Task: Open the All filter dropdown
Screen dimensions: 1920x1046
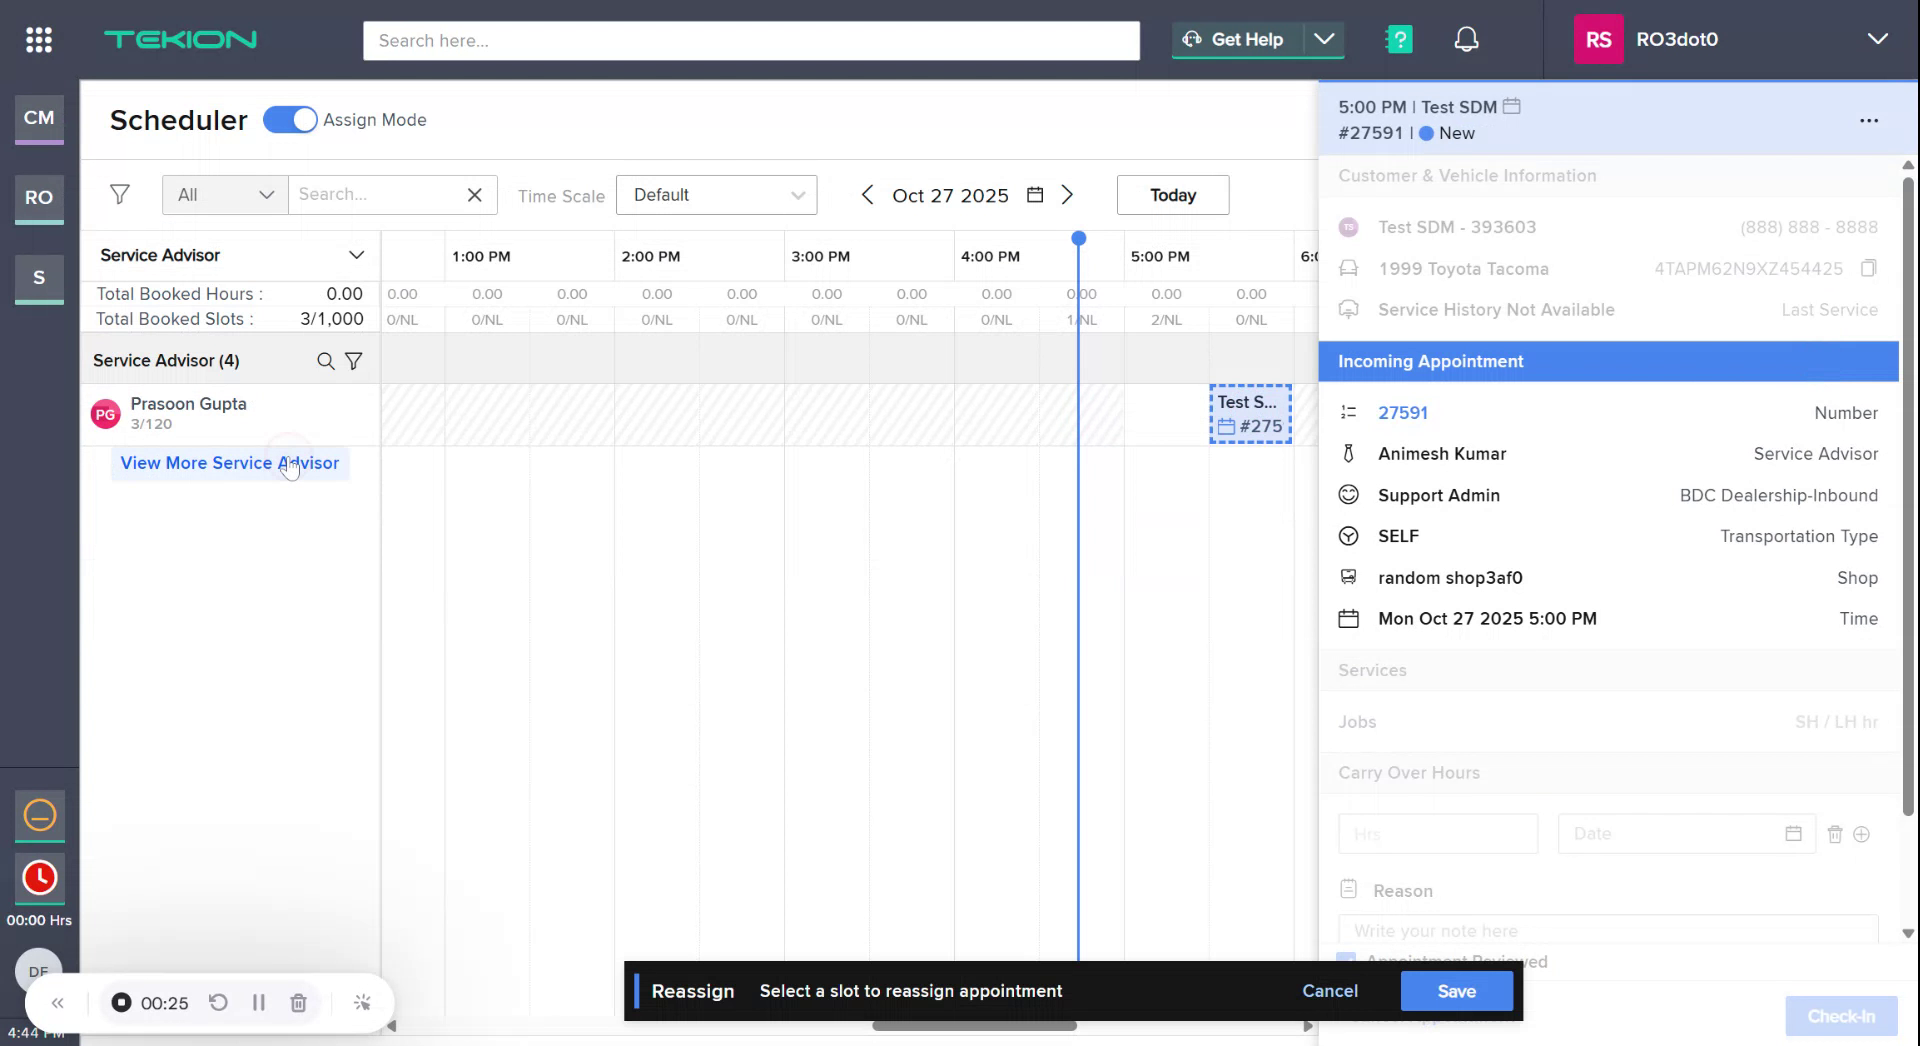Action: click(223, 194)
